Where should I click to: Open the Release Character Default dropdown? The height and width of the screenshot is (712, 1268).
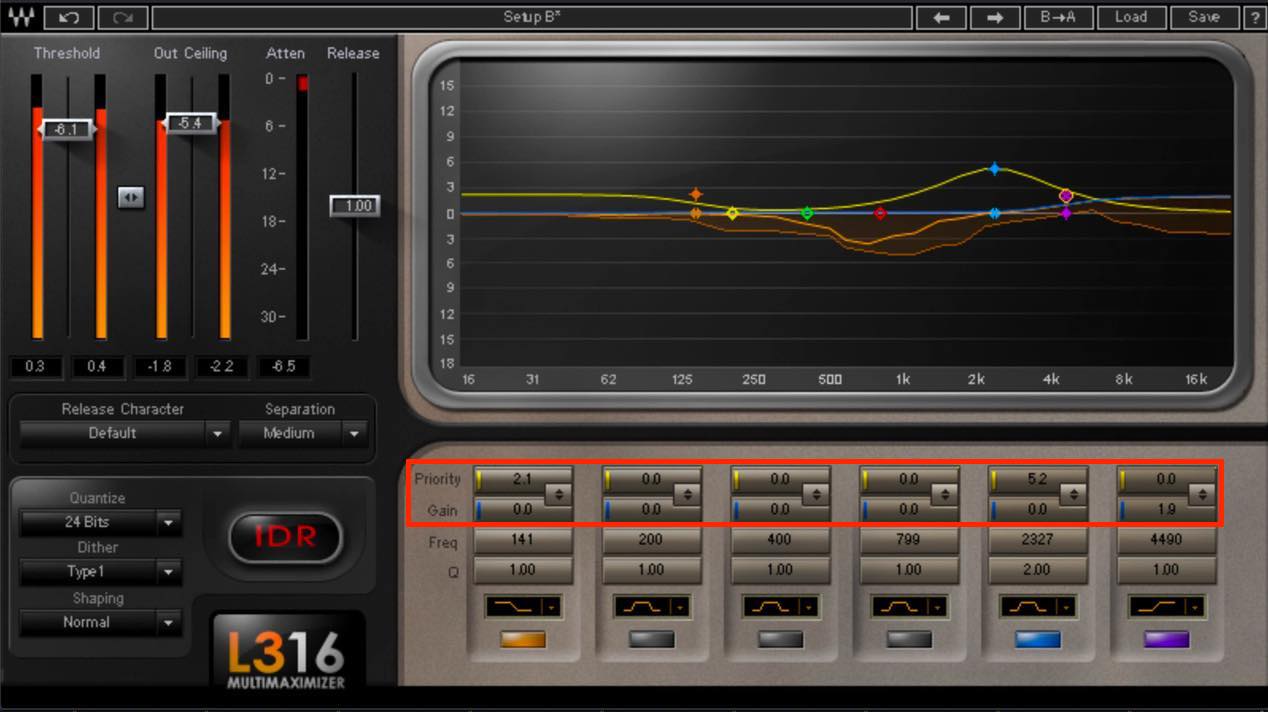(123, 433)
